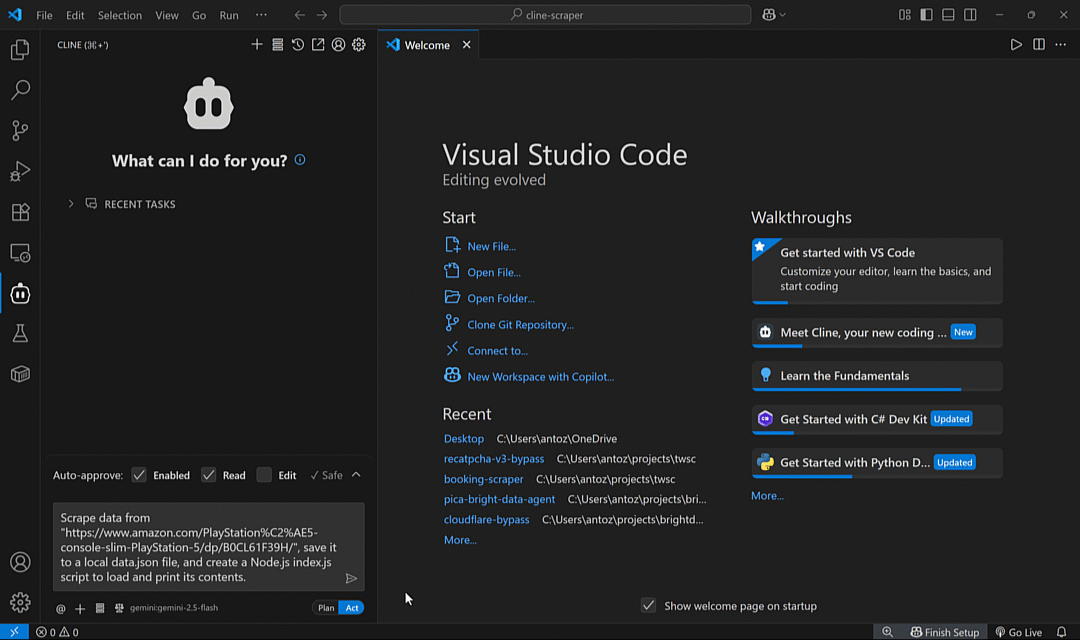This screenshot has height=640, width=1080.
Task: Start a new Cline task with plus icon
Action: coord(257,45)
